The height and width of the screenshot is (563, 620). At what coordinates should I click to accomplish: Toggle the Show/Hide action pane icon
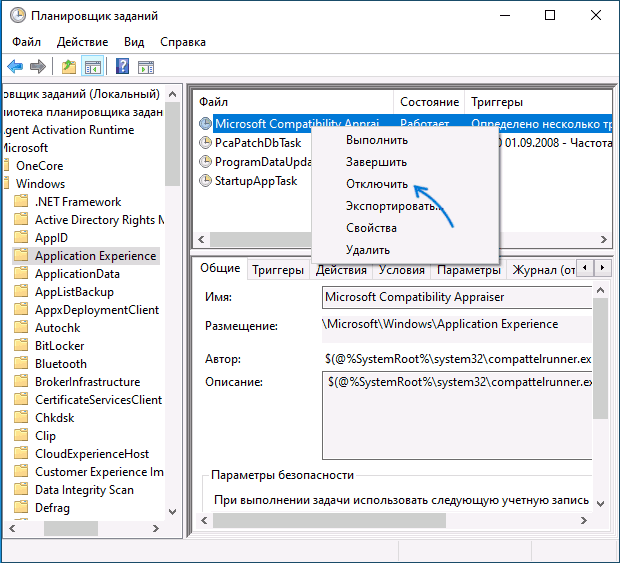click(146, 67)
